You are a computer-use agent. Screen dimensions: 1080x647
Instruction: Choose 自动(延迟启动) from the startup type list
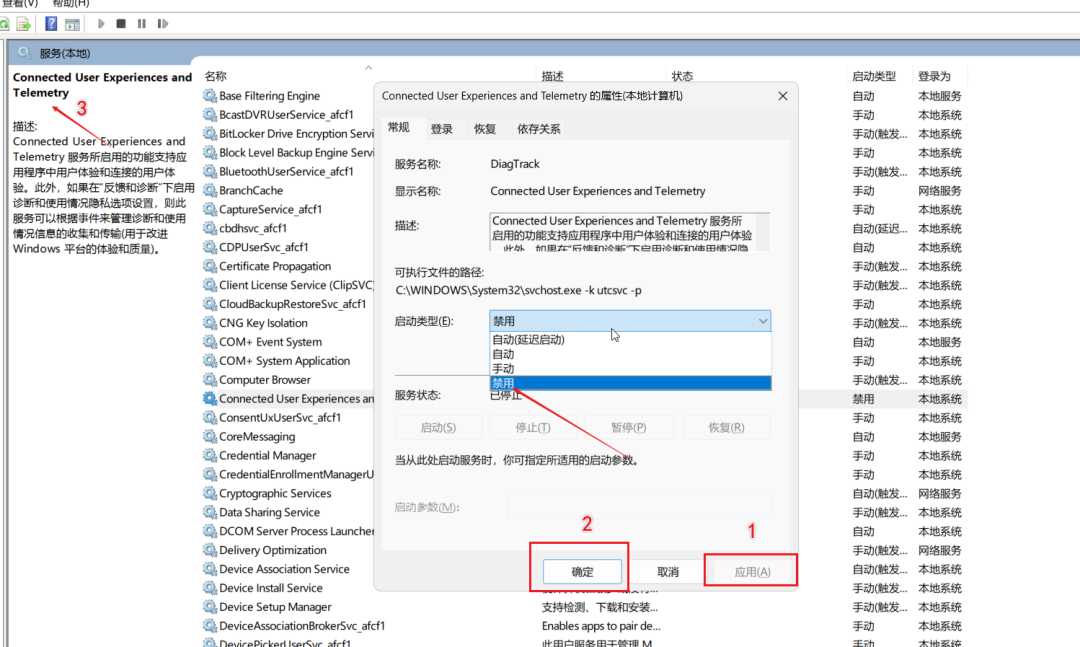(x=529, y=340)
